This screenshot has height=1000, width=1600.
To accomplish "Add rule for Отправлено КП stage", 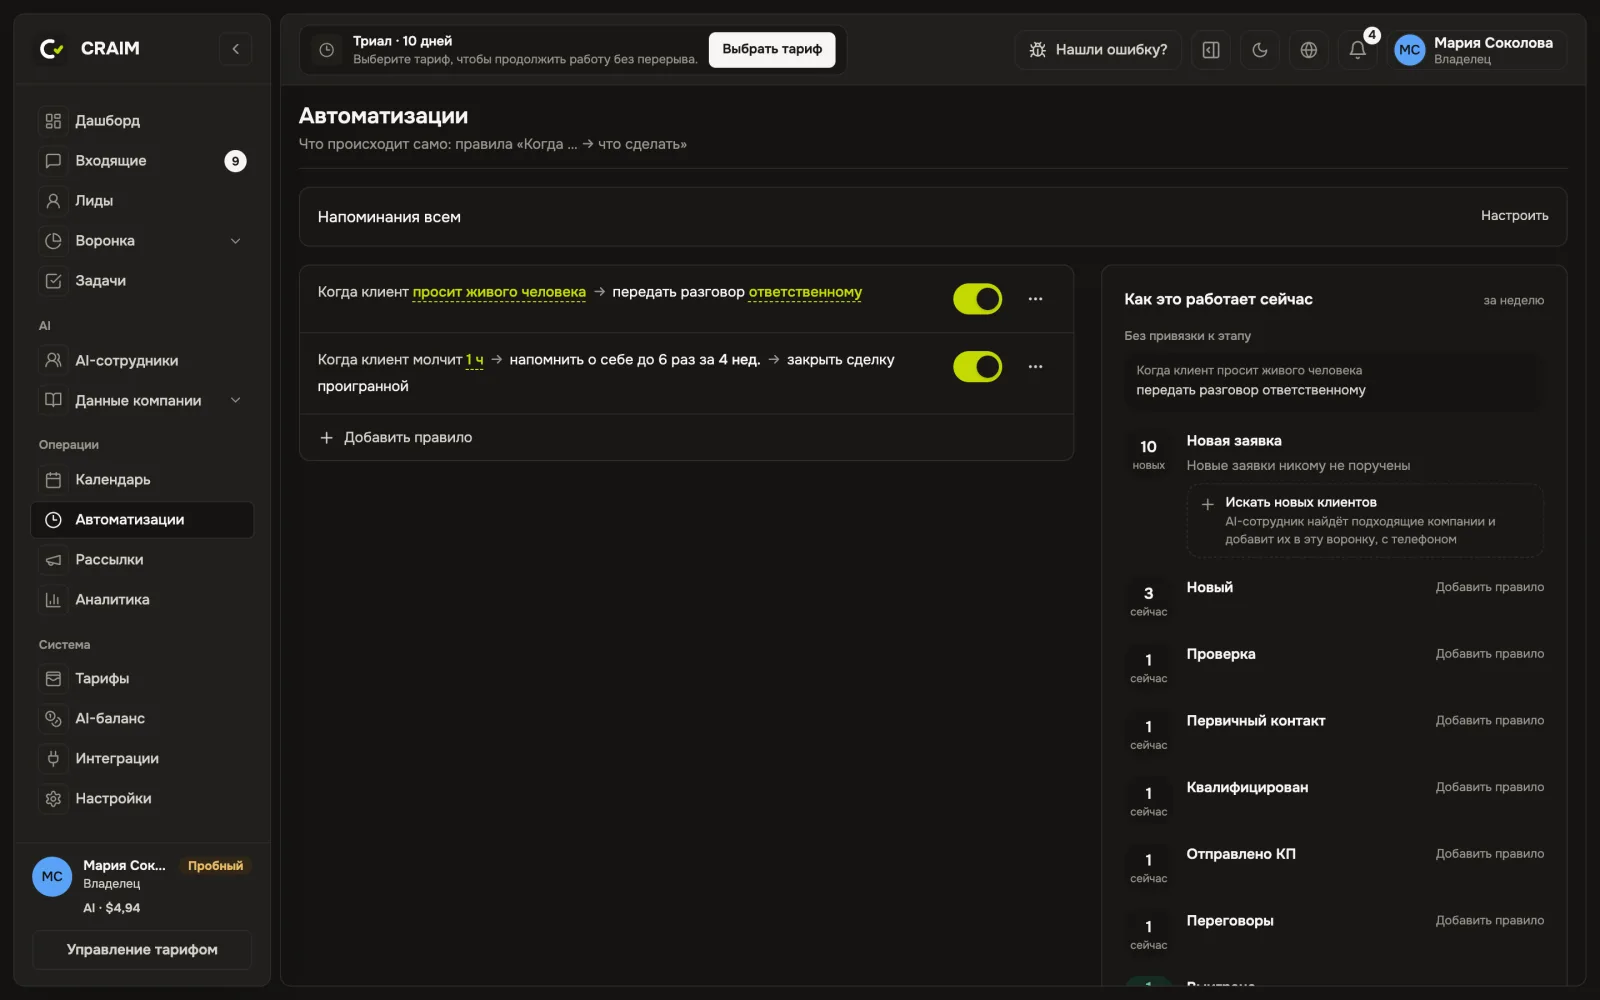I will pyautogui.click(x=1489, y=854).
